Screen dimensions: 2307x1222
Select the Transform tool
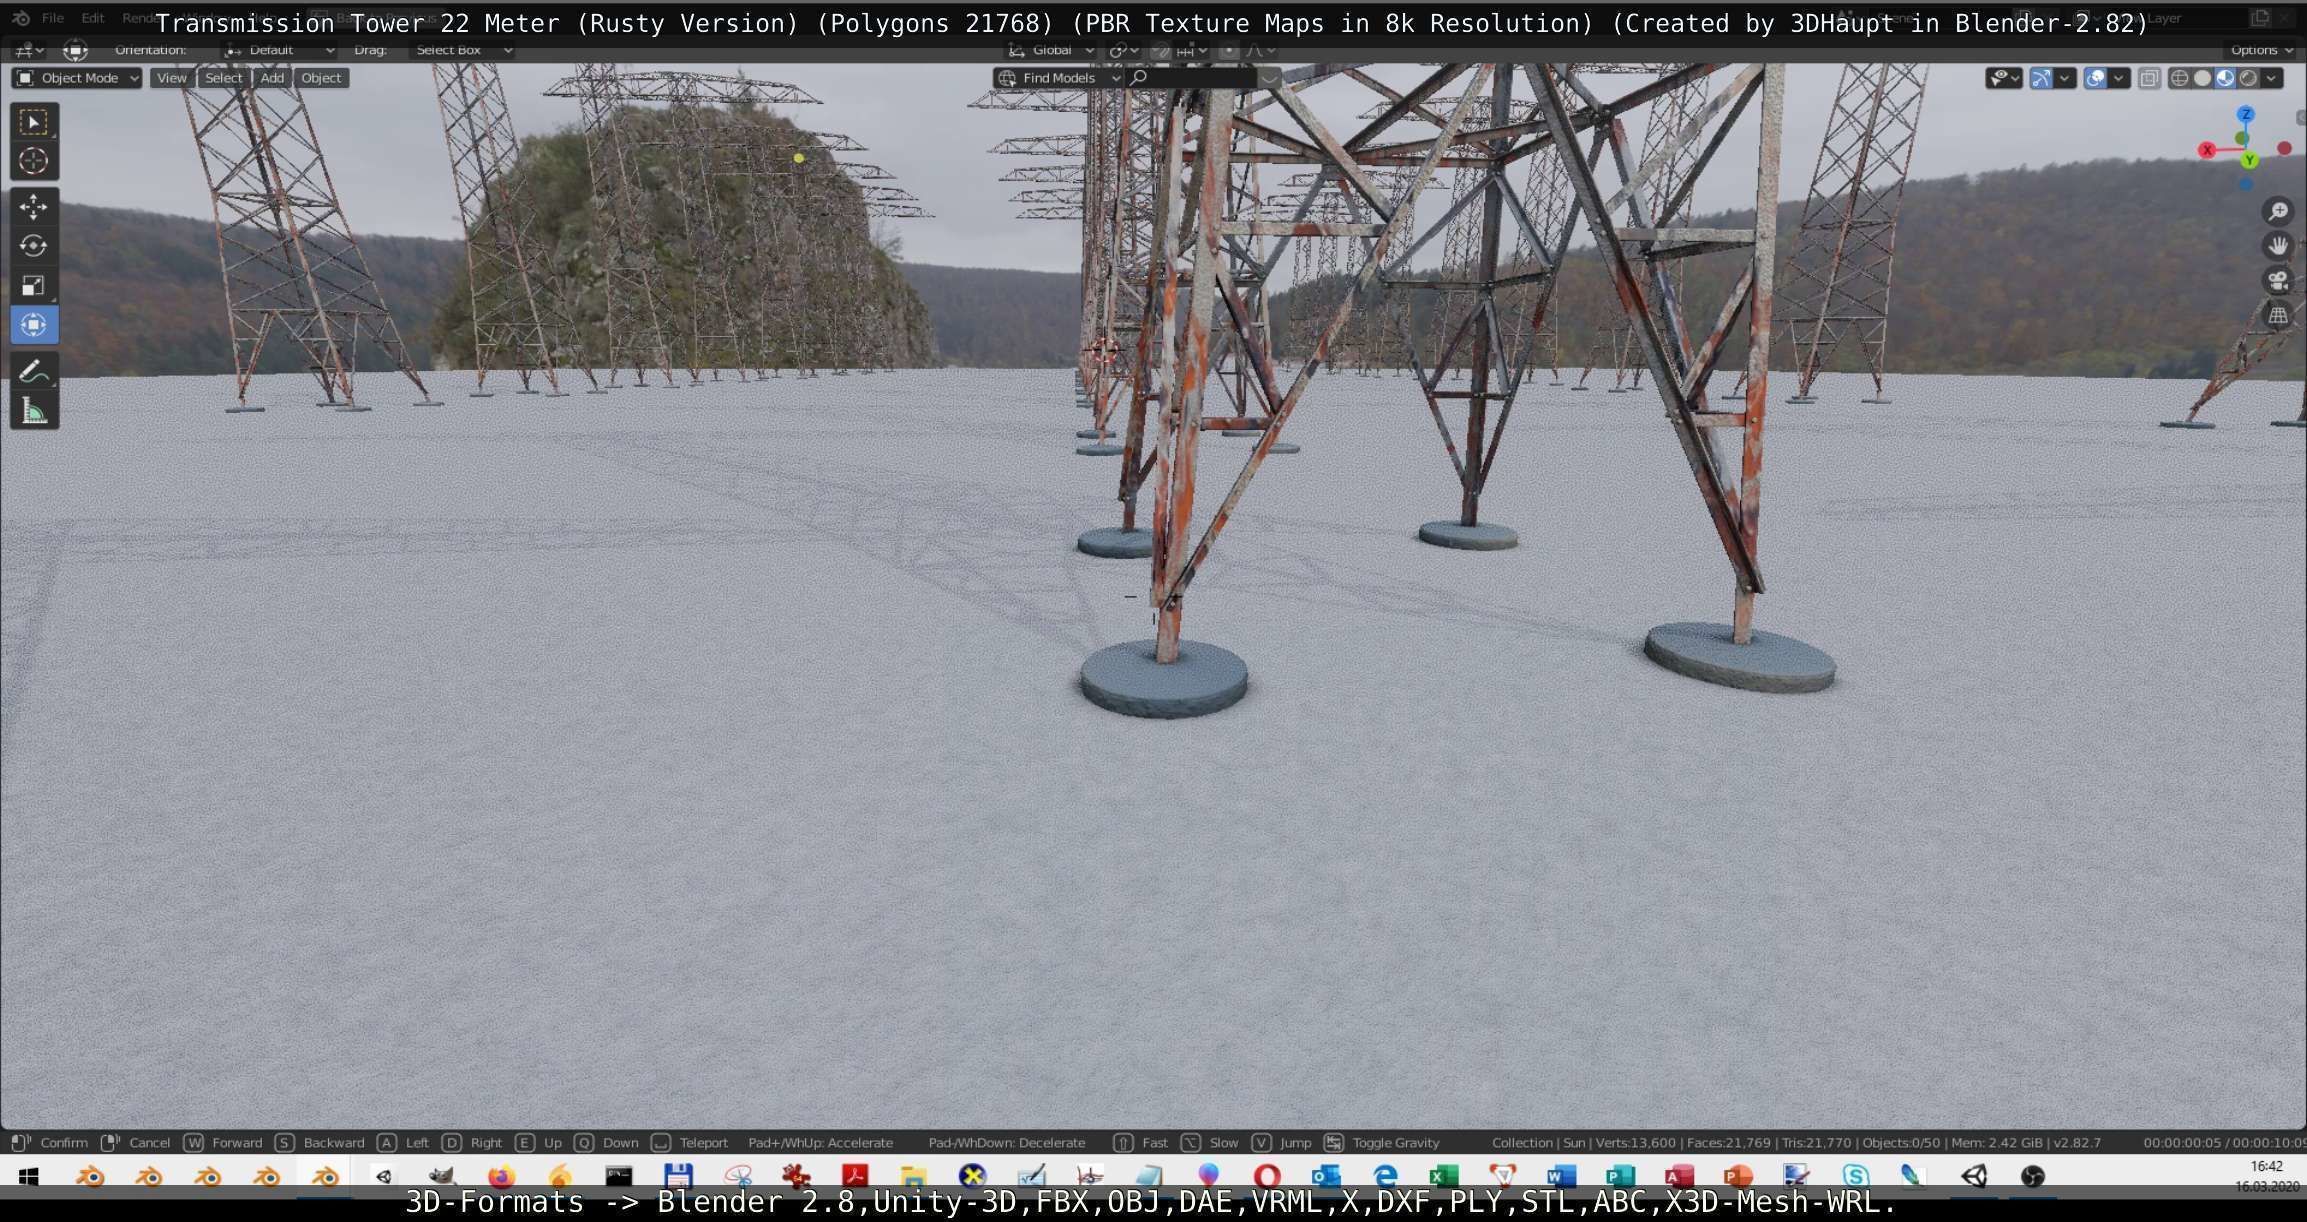point(34,325)
